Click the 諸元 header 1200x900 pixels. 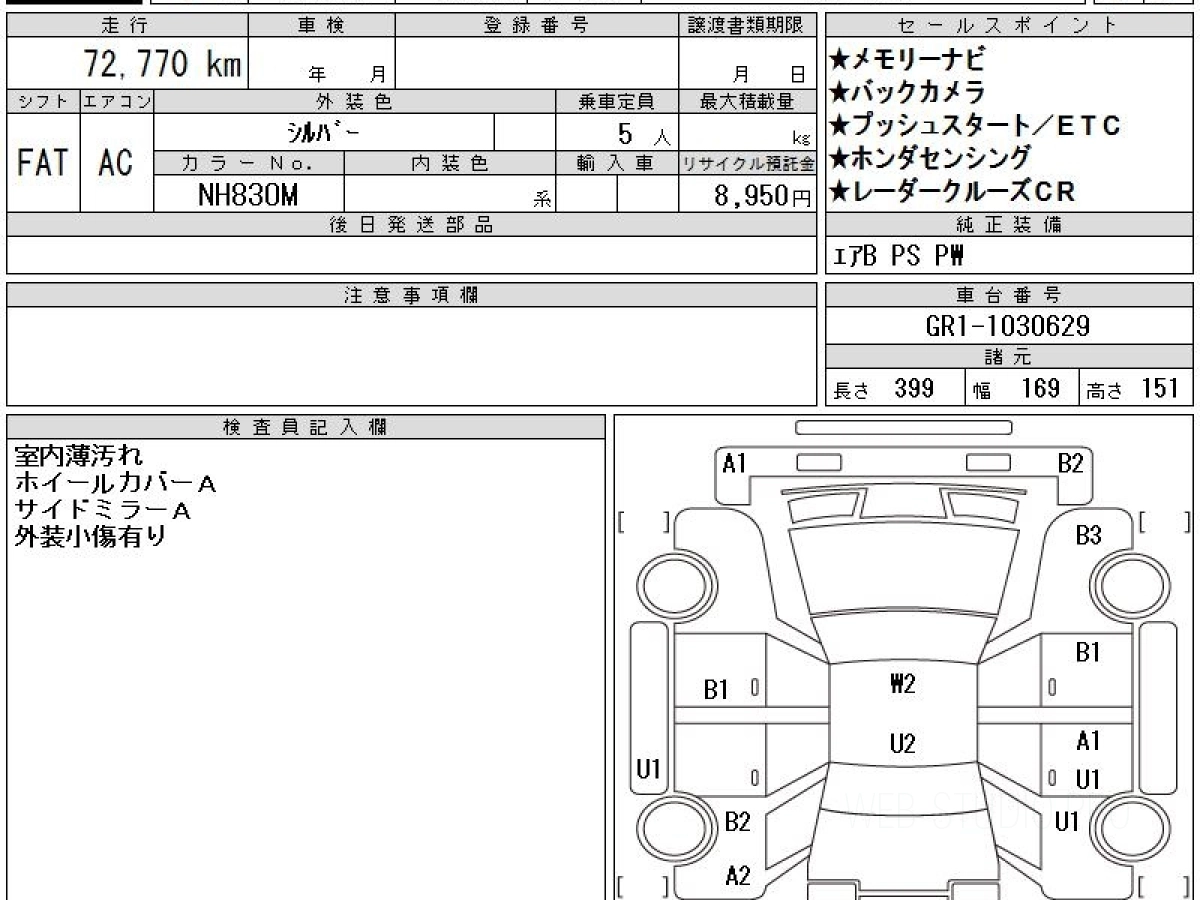point(1009,357)
